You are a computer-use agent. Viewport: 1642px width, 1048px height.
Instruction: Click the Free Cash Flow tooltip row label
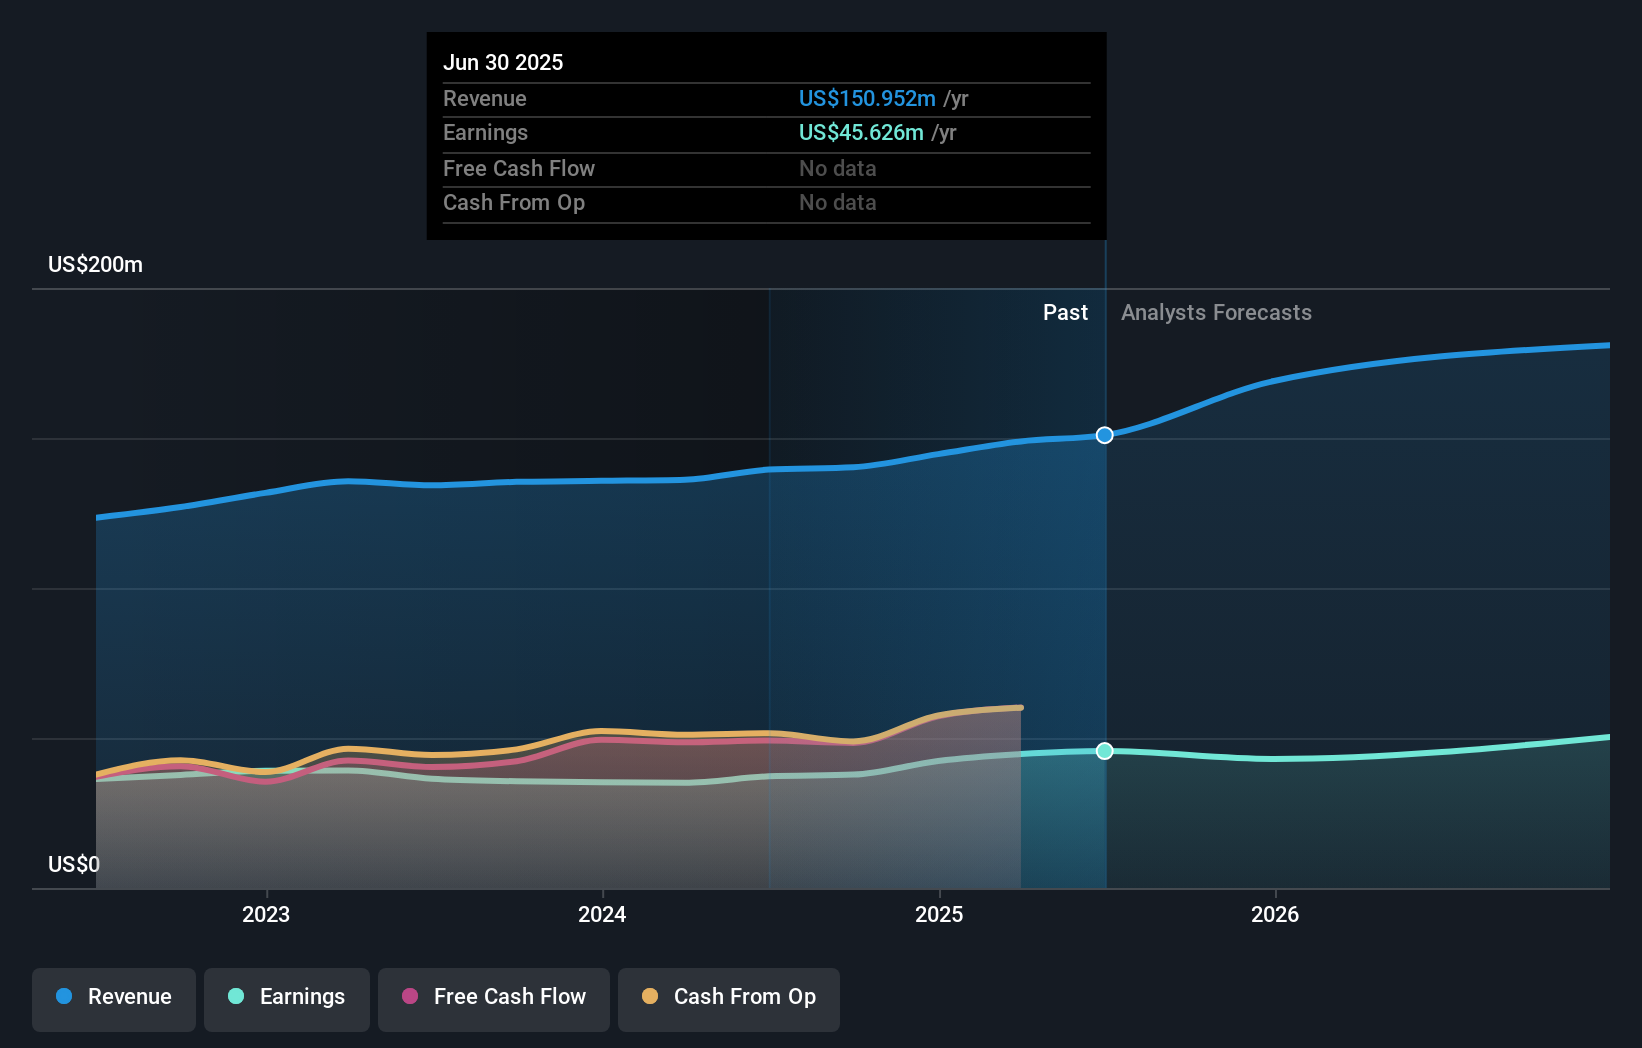(519, 169)
